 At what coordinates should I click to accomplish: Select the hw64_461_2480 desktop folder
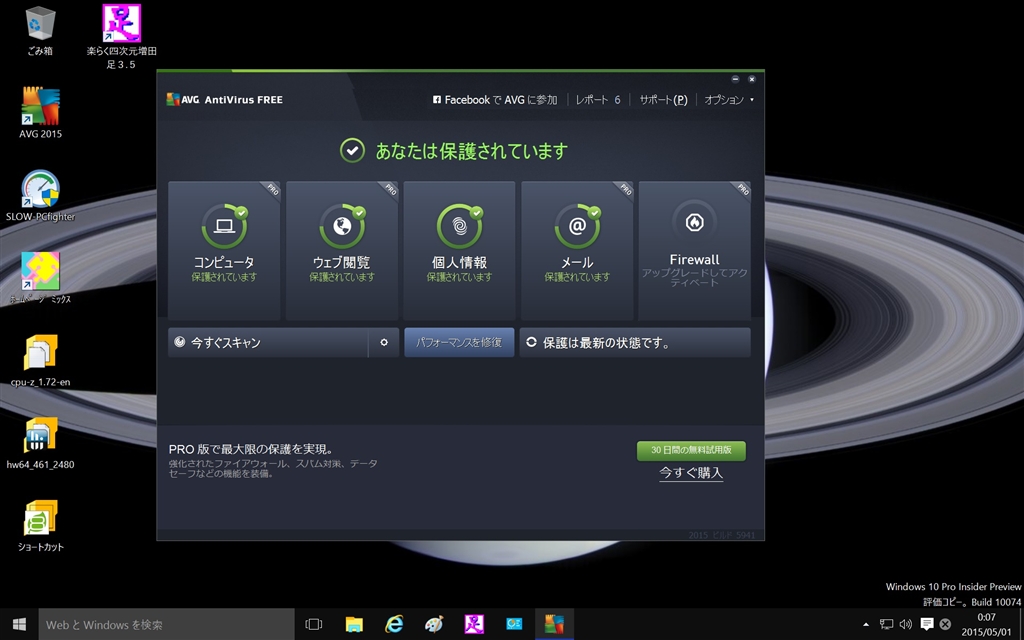point(40,443)
